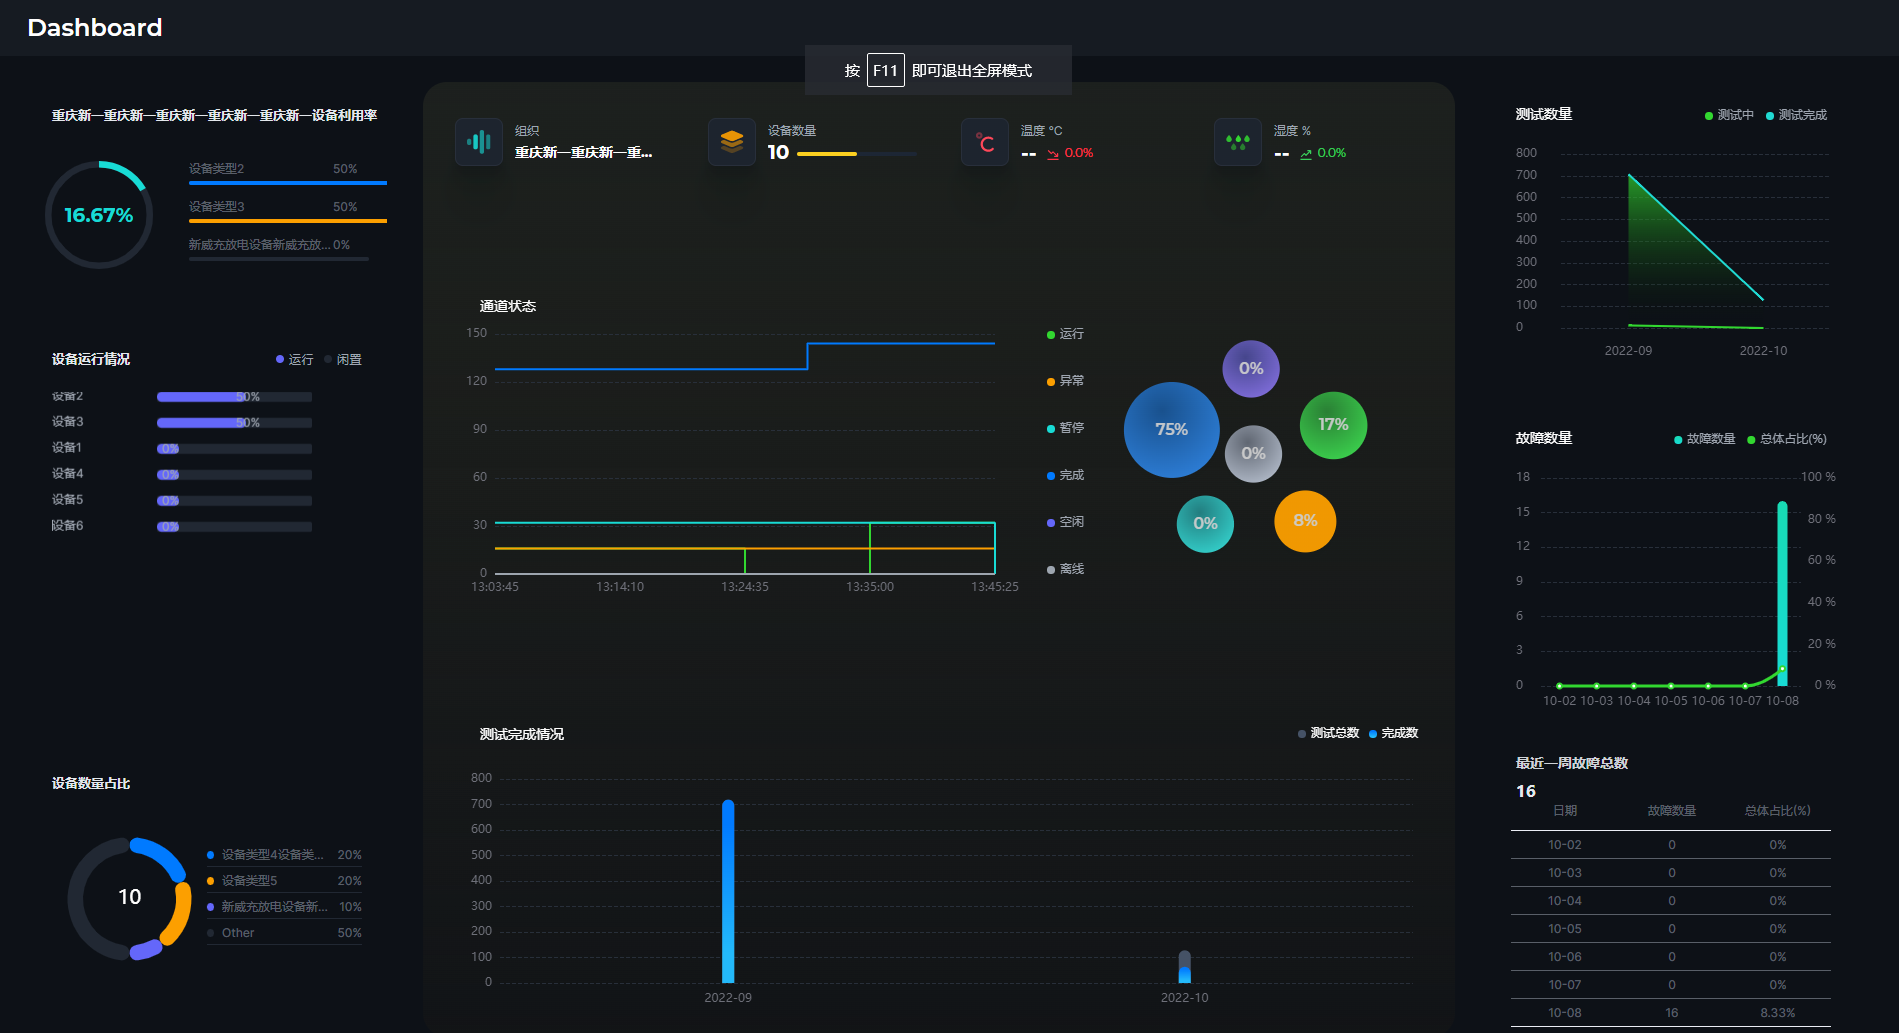This screenshot has width=1899, height=1033.
Task: Click the 10-08 teal fault bar
Action: point(1782,594)
